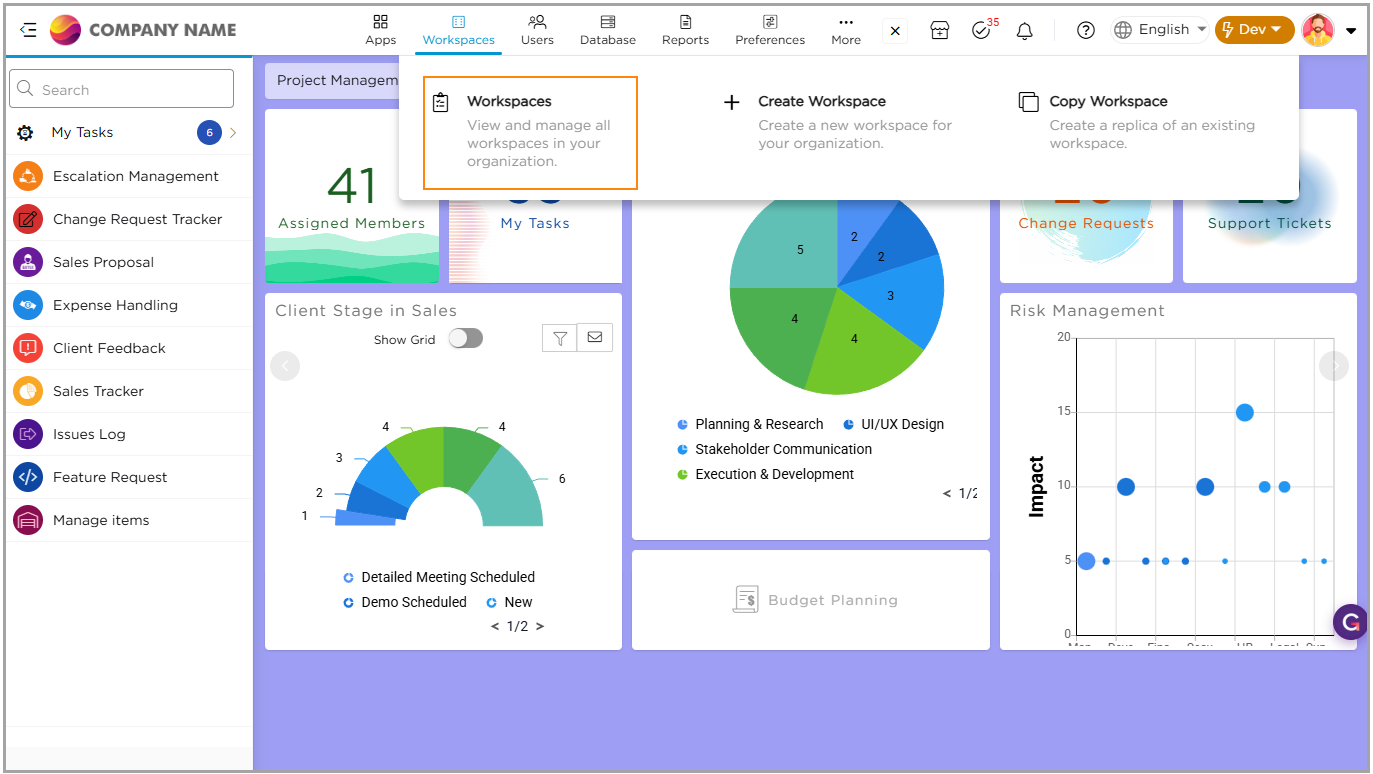
Task: Collapse the sidebar using the hamburger arrow icon
Action: (28, 30)
